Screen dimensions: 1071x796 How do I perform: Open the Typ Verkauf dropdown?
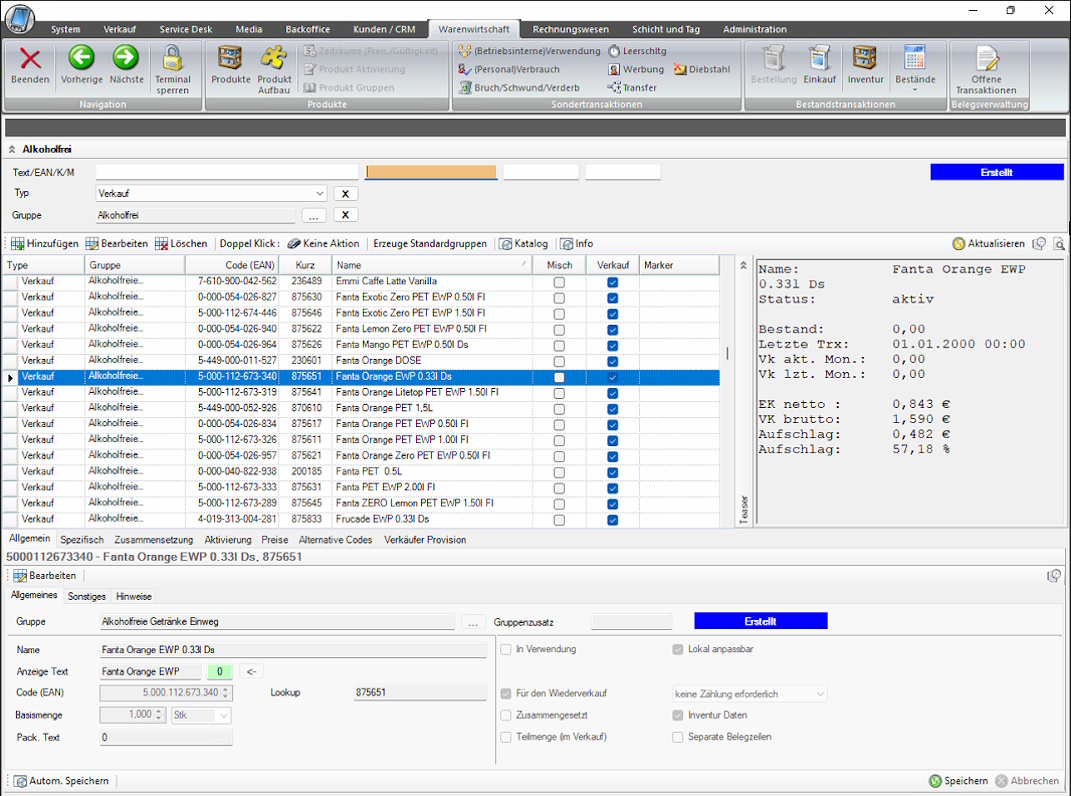click(319, 194)
